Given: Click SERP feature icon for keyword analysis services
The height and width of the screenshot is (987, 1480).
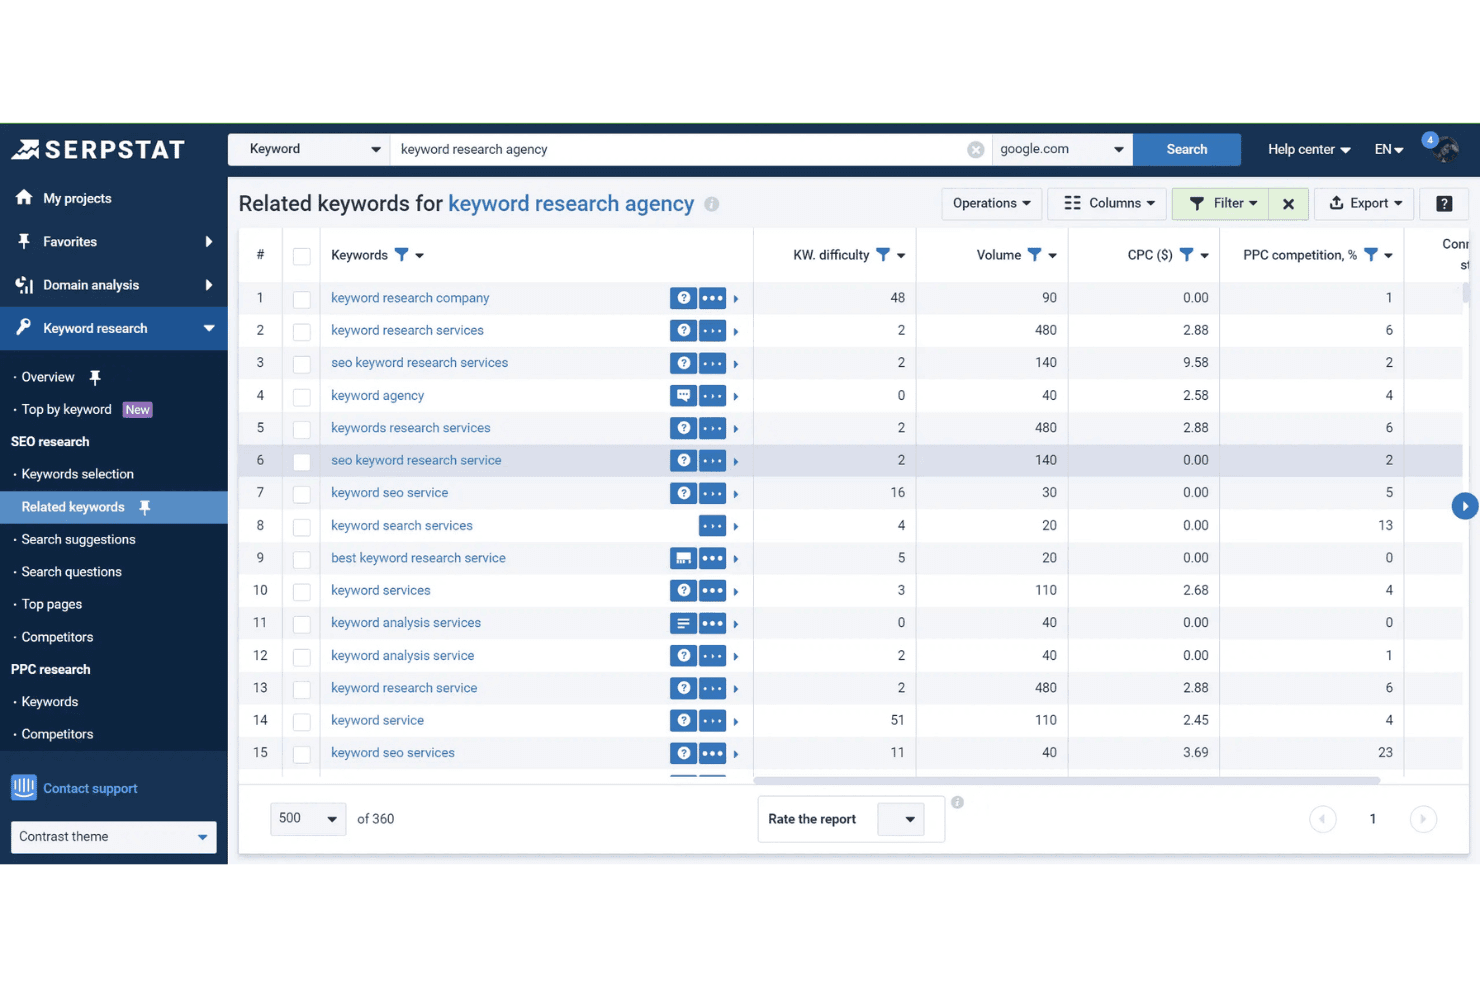Looking at the screenshot, I should tap(683, 623).
